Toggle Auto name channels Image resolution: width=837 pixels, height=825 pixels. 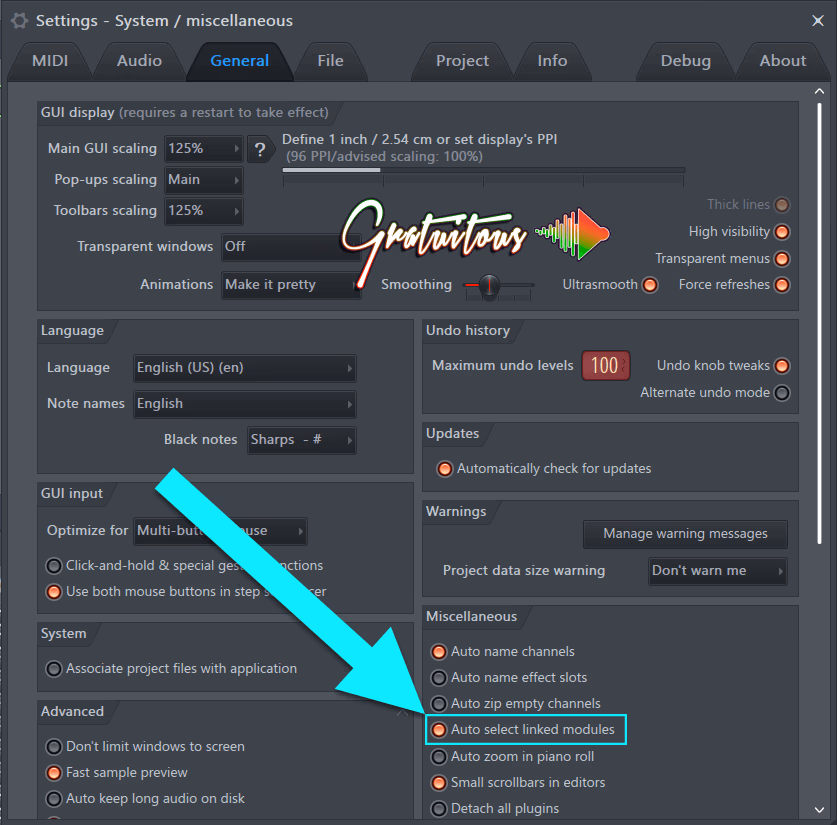tap(438, 652)
